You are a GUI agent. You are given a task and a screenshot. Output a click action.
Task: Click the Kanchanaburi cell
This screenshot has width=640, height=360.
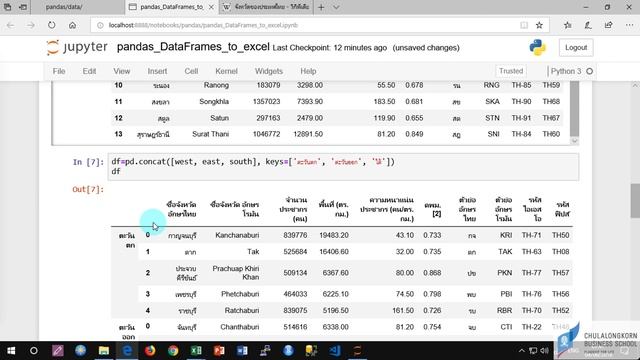(x=237, y=235)
